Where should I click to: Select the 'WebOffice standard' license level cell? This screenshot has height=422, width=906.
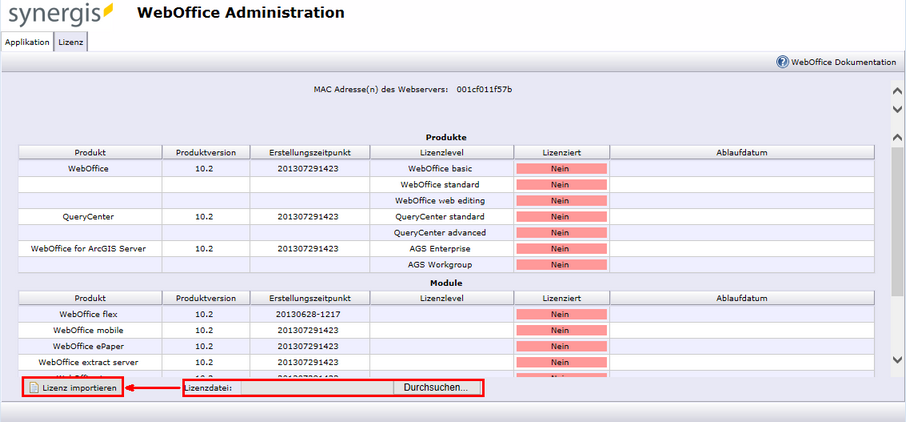(441, 184)
